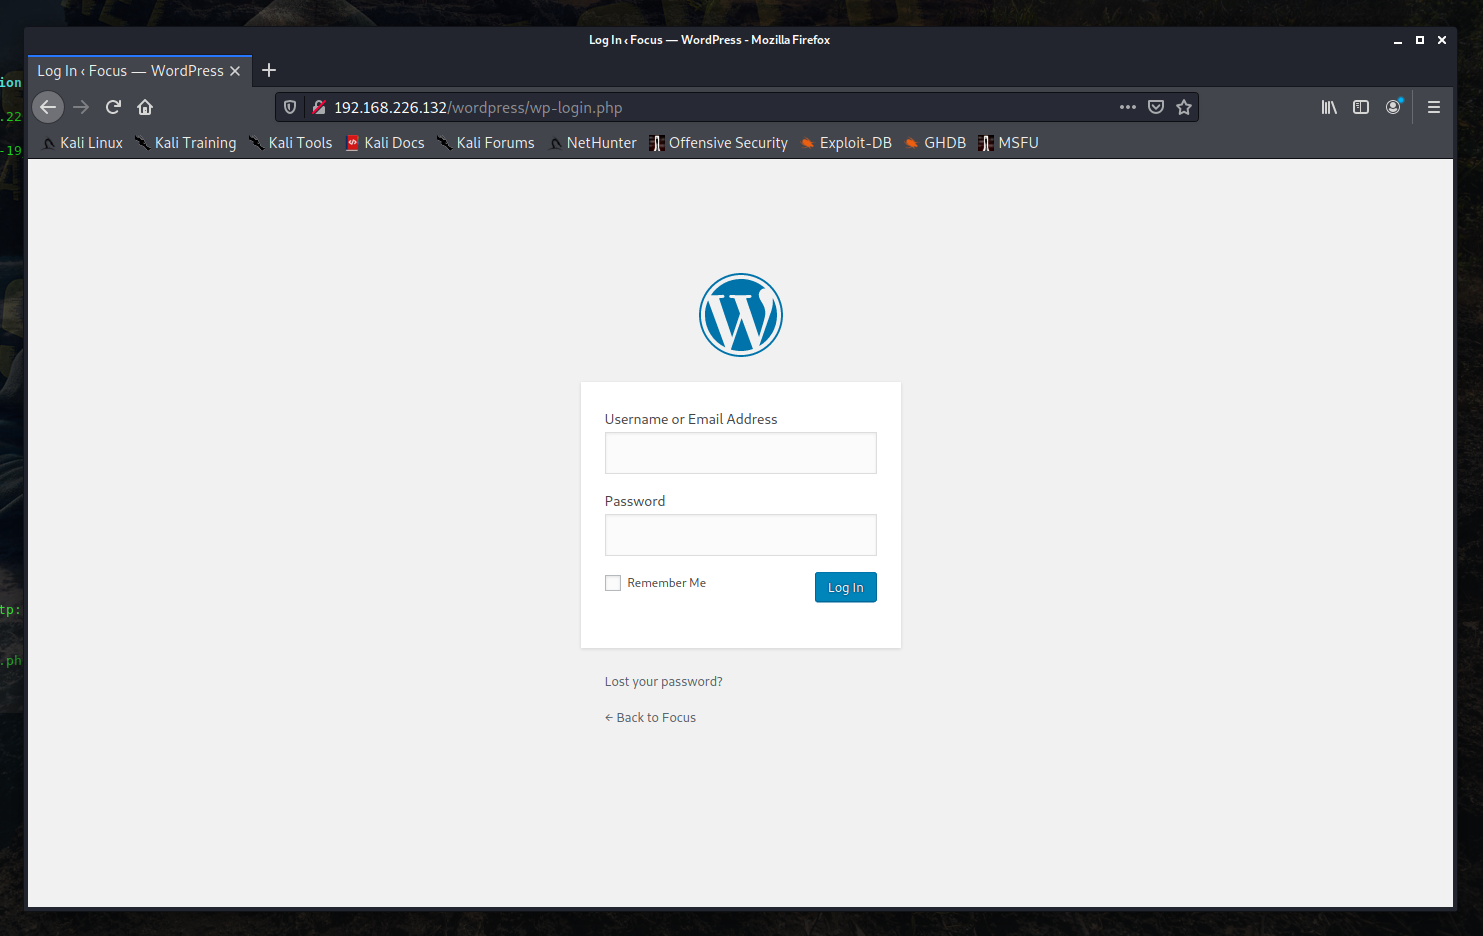This screenshot has width=1483, height=936.
Task: Click the Log In button
Action: pyautogui.click(x=846, y=587)
